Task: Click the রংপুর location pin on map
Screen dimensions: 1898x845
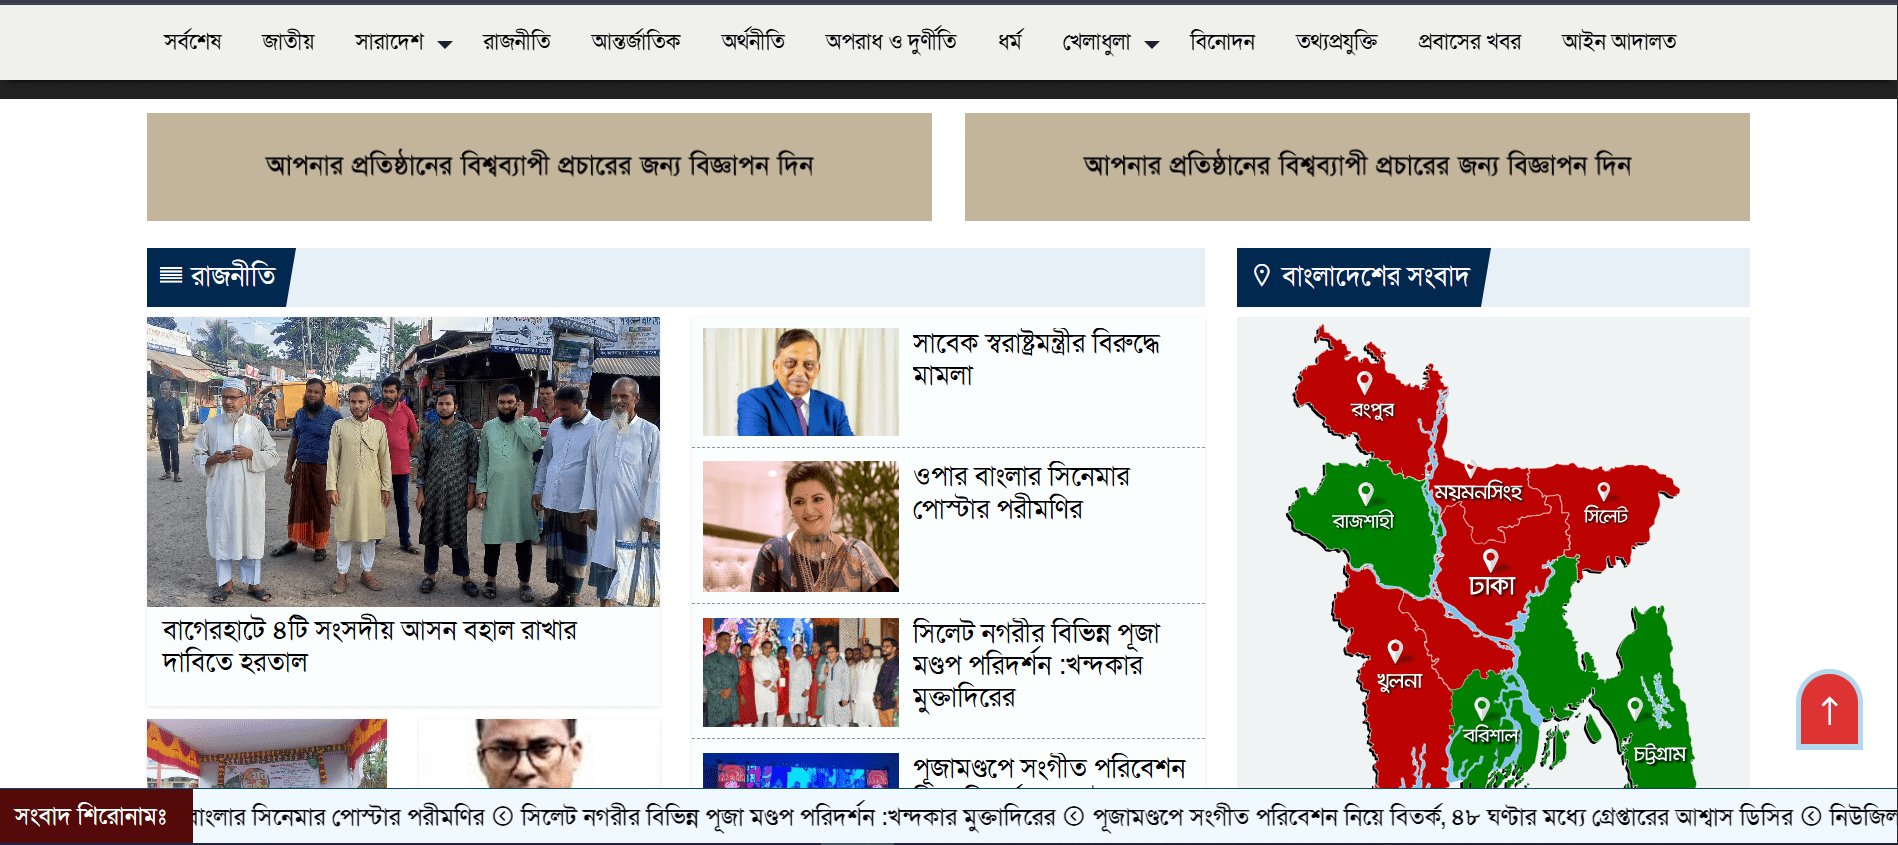Action: pos(1364,383)
